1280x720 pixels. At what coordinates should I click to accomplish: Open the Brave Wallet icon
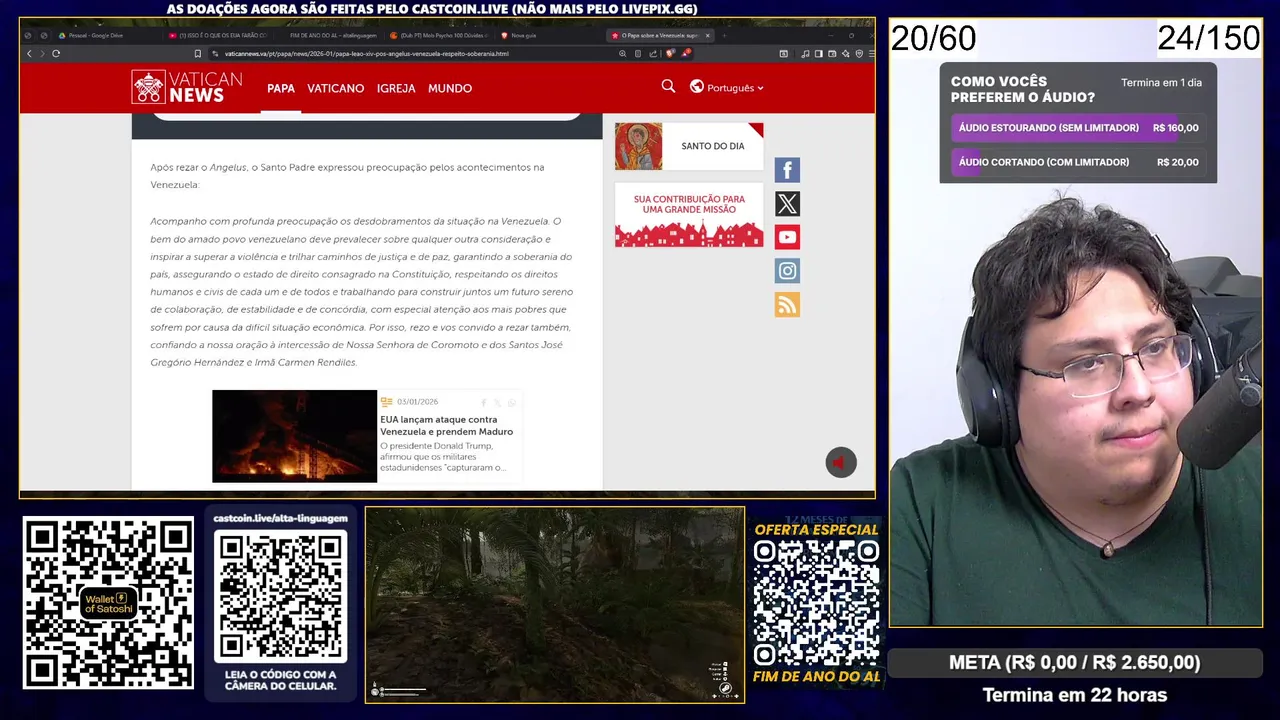pos(832,53)
